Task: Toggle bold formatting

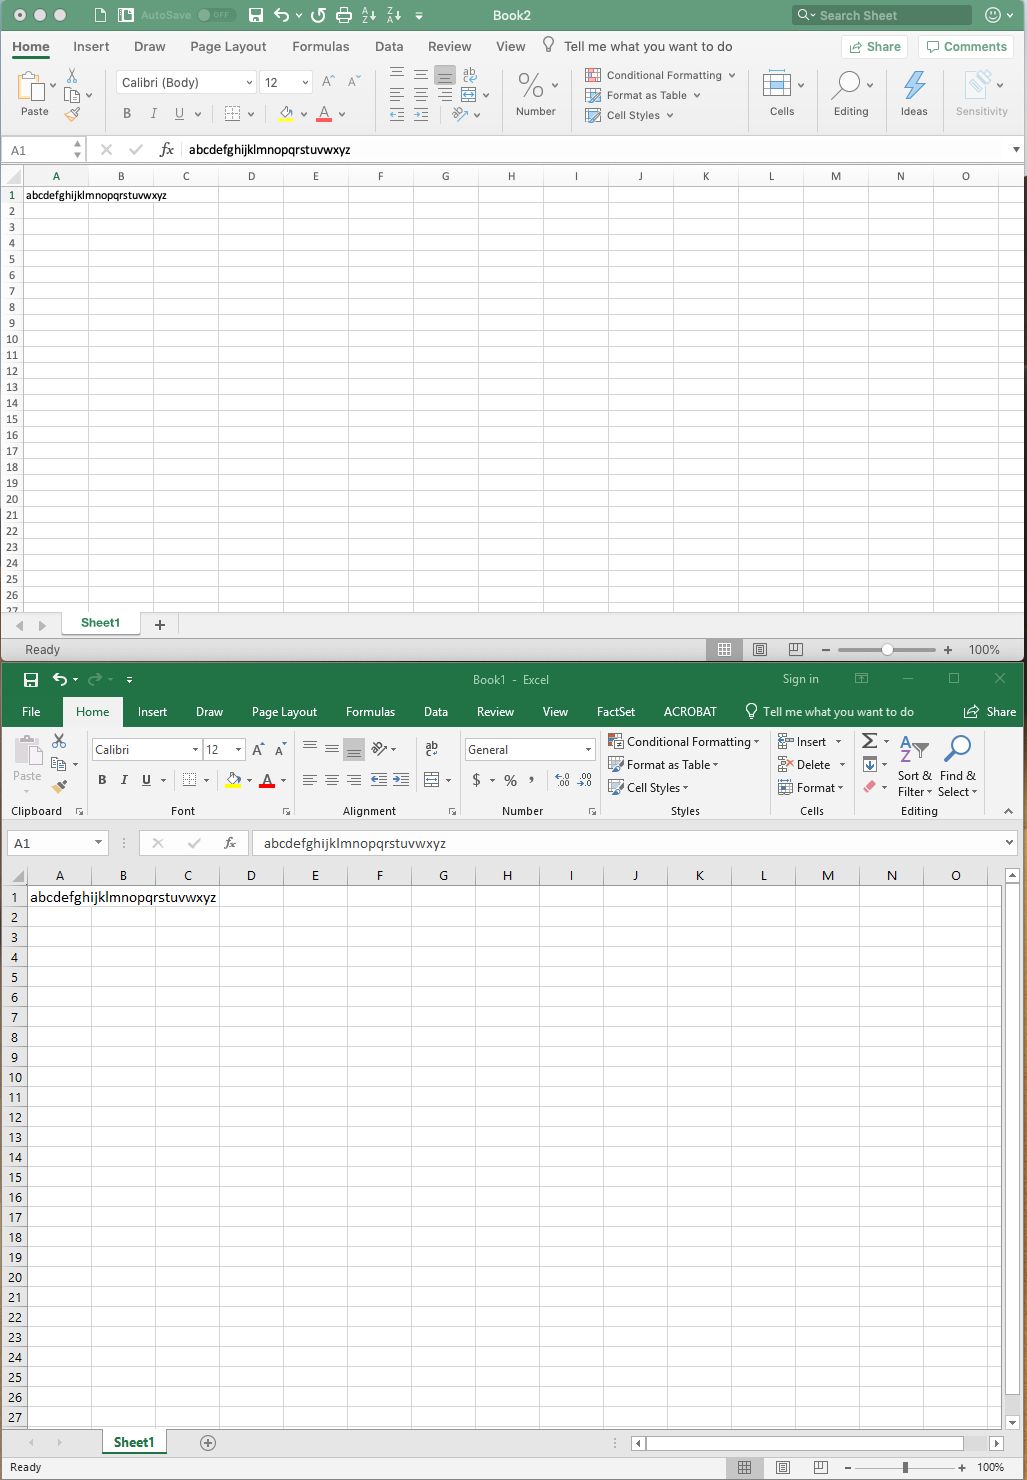Action: (102, 780)
